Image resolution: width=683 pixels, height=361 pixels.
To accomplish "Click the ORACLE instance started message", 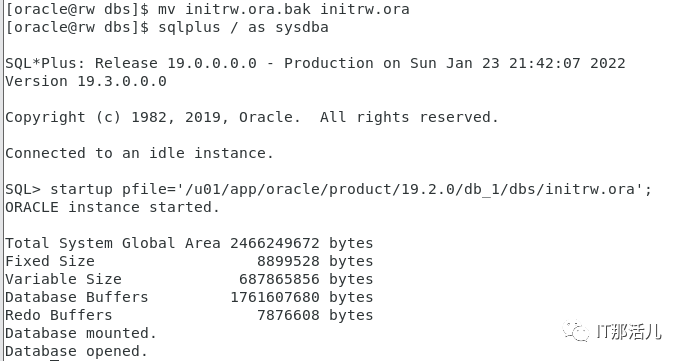I will 112,207.
